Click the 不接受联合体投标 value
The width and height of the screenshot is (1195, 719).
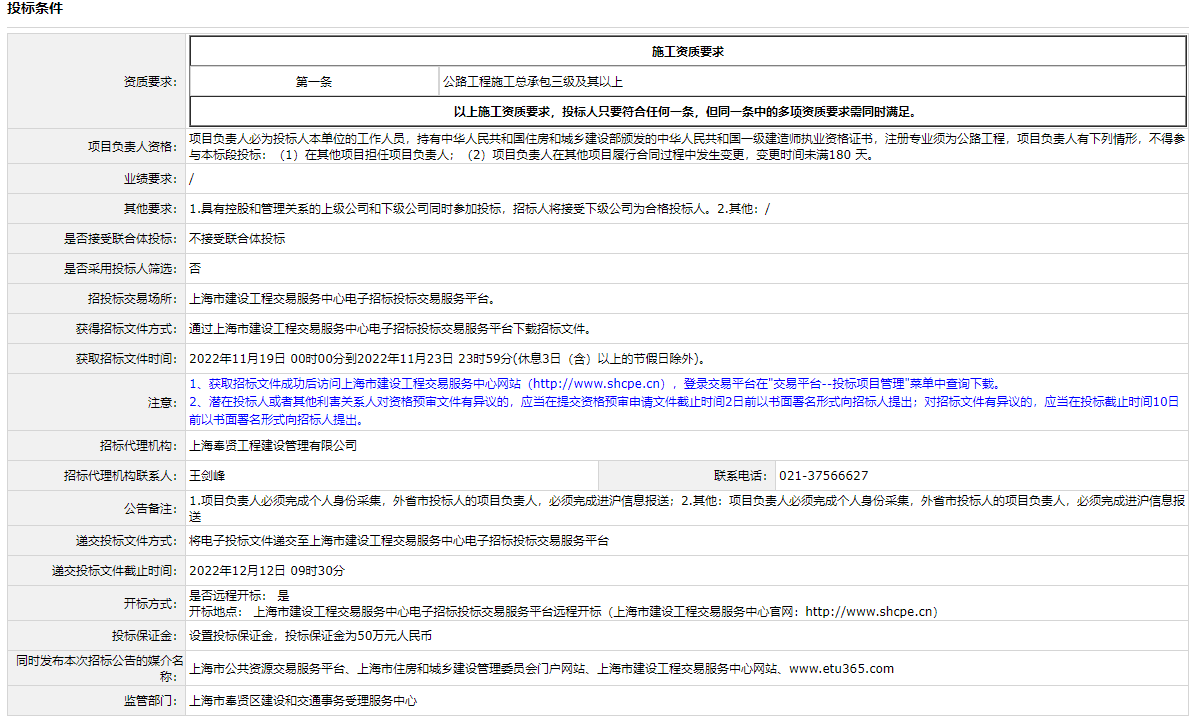click(x=236, y=239)
